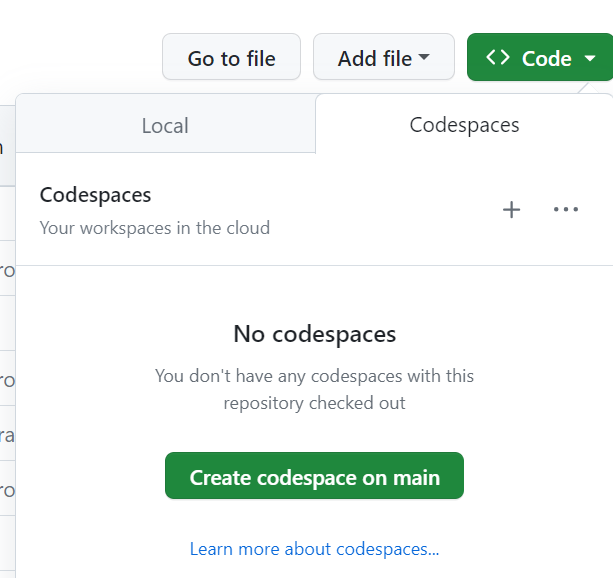Select the Codespaces tab

tap(464, 125)
